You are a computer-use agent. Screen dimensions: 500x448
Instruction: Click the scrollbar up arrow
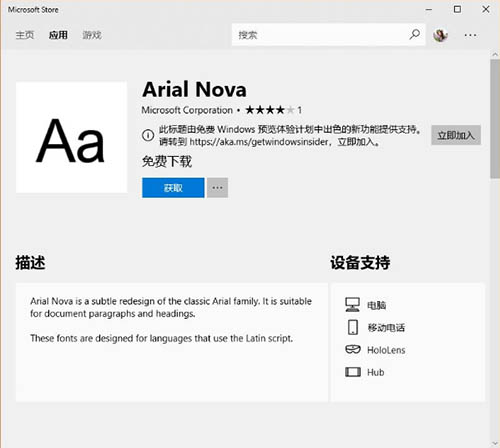[495, 54]
